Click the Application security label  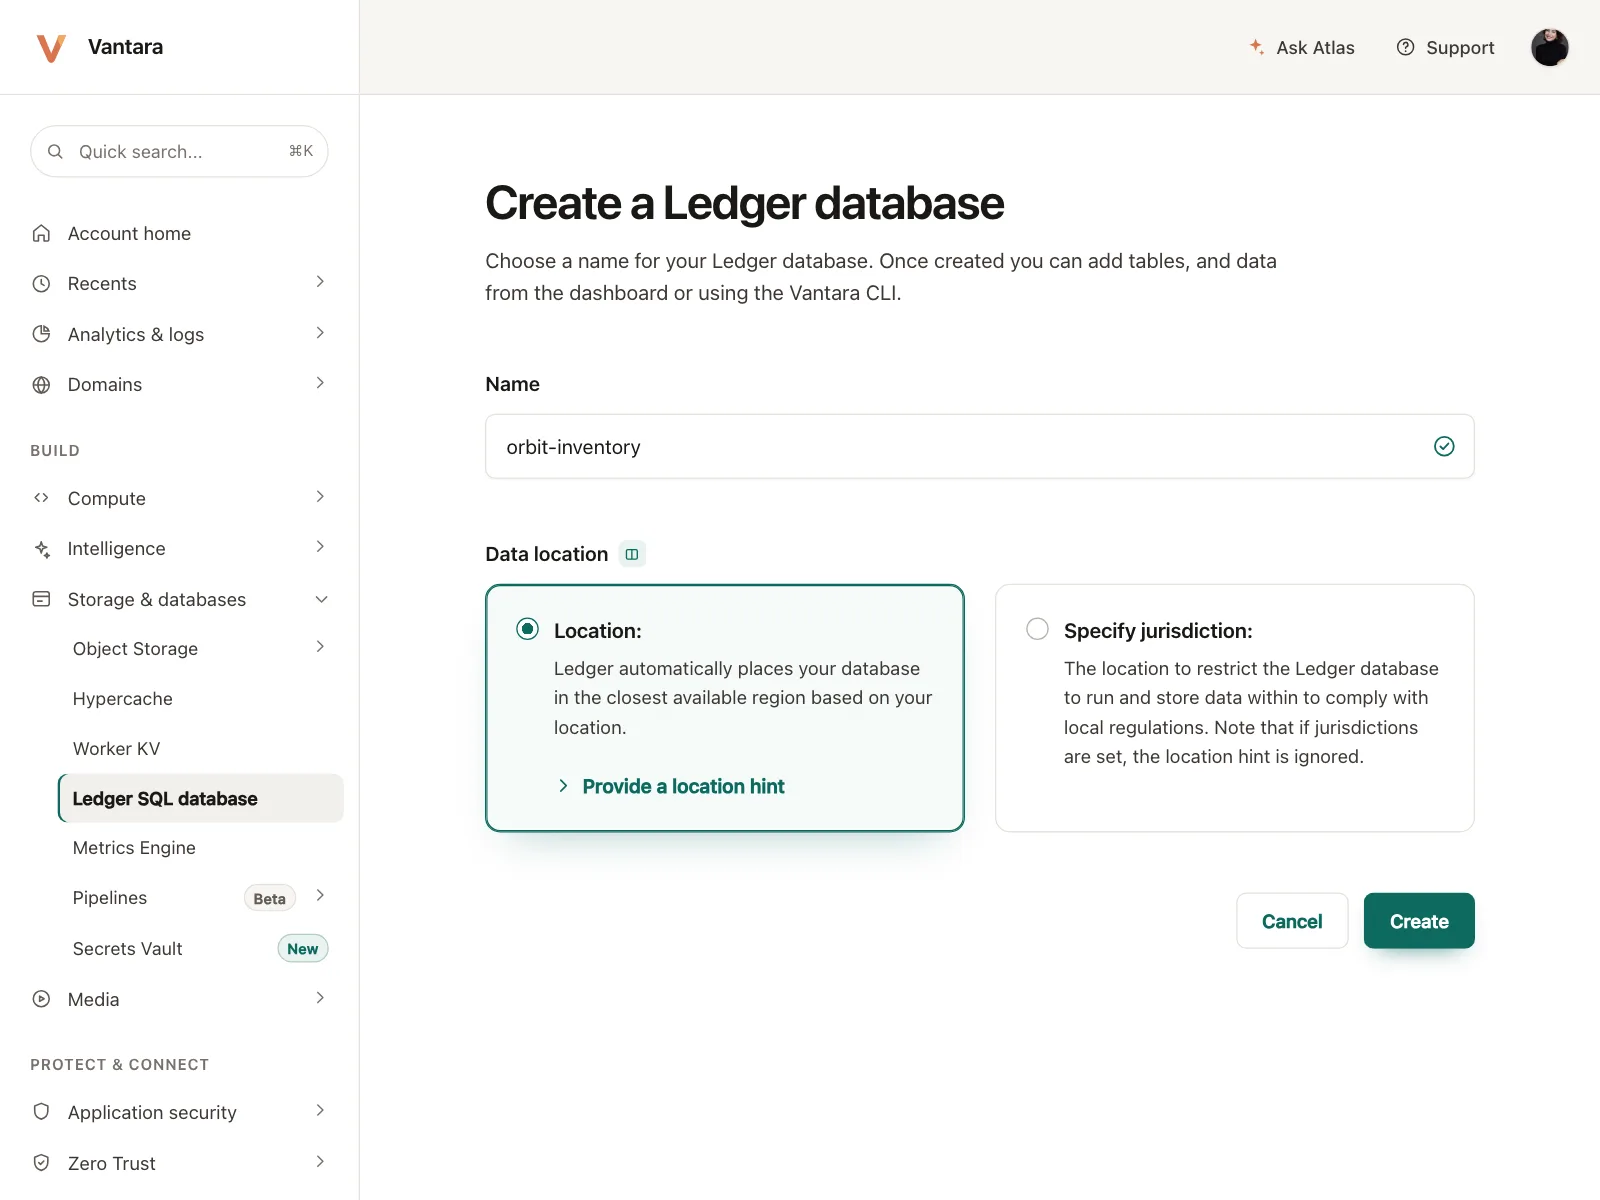152,1112
